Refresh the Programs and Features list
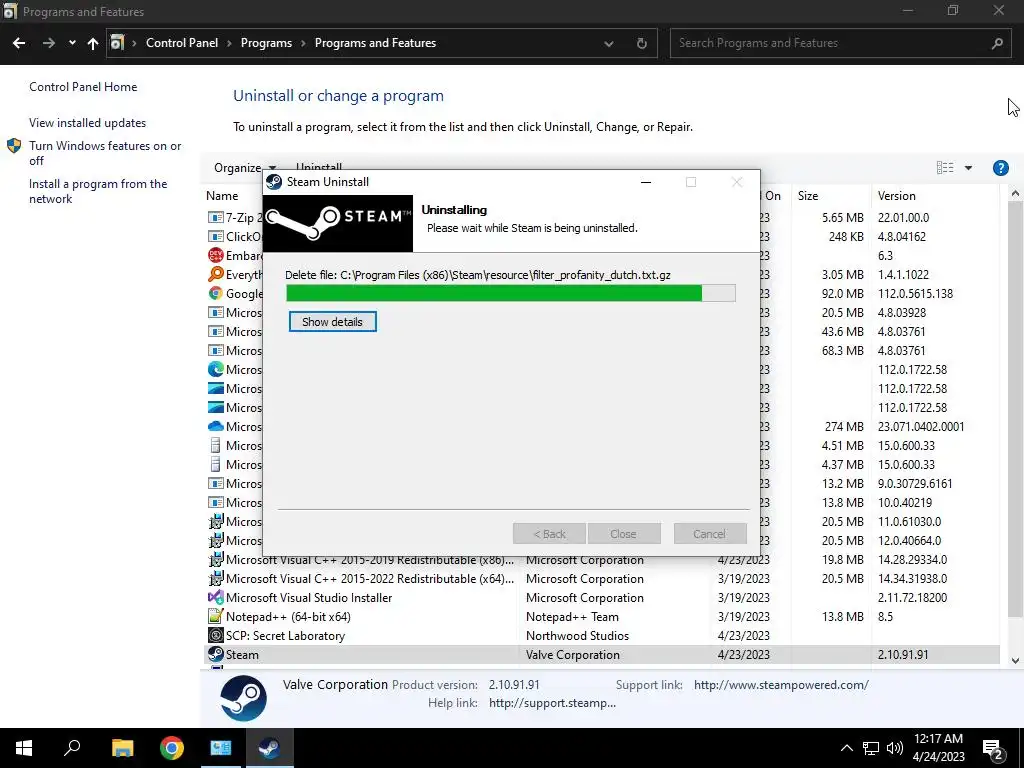 pyautogui.click(x=641, y=44)
